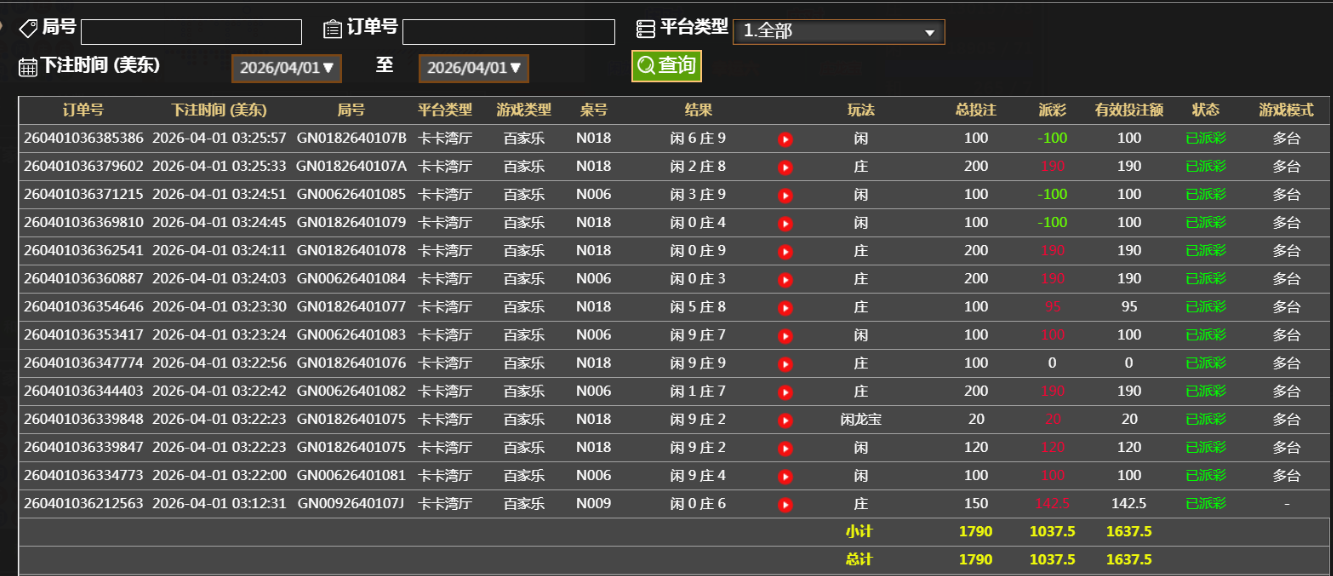Click the 订单号 text input field
The width and height of the screenshot is (1333, 576).
508,32
